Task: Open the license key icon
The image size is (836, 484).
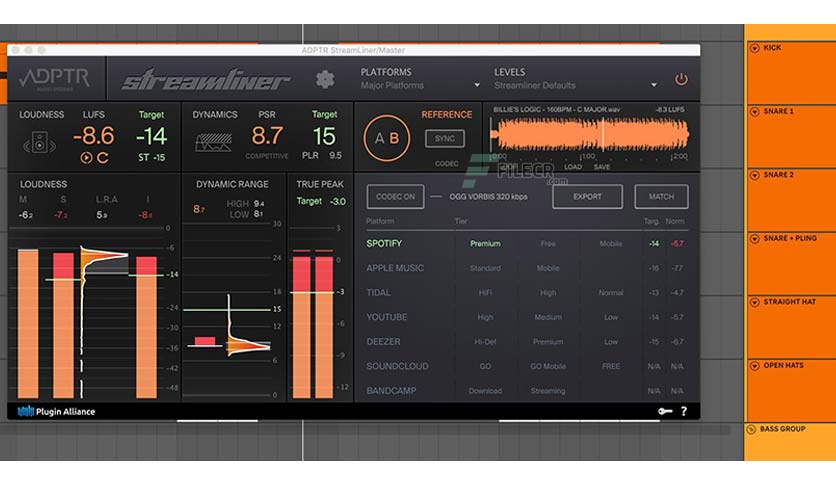Action: pos(664,411)
